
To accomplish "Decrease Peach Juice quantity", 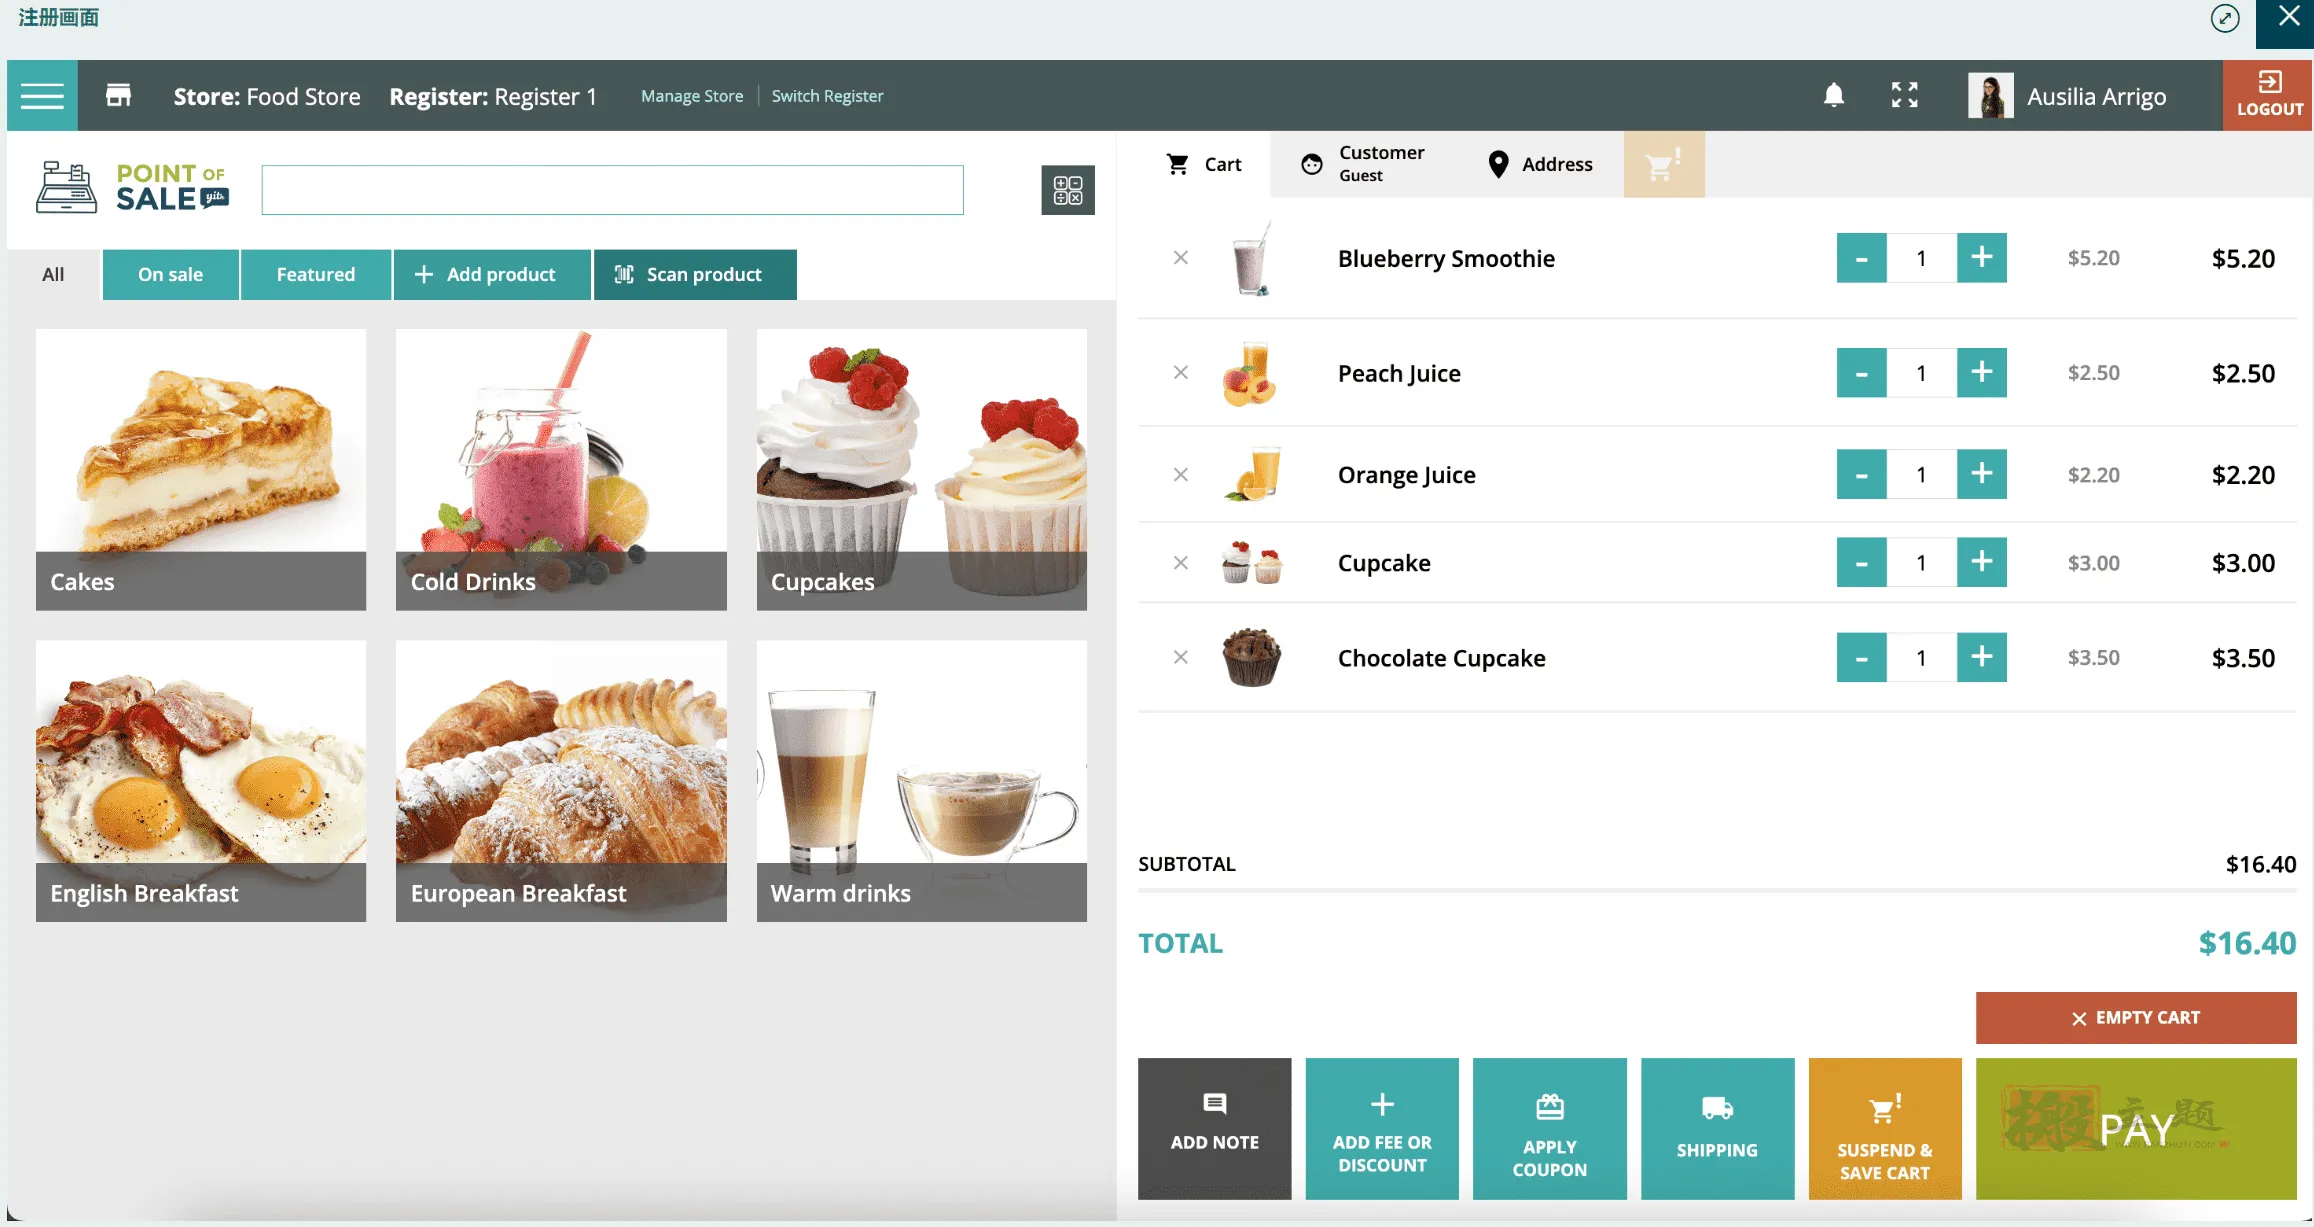I will coord(1861,373).
